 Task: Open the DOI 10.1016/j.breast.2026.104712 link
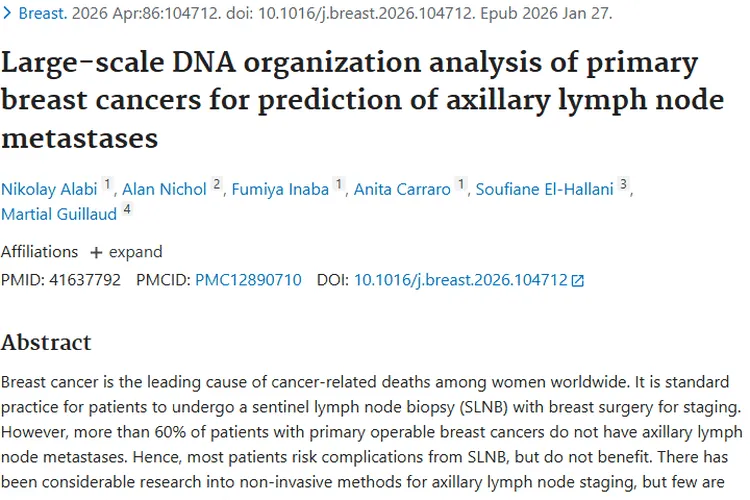pyautogui.click(x=460, y=280)
